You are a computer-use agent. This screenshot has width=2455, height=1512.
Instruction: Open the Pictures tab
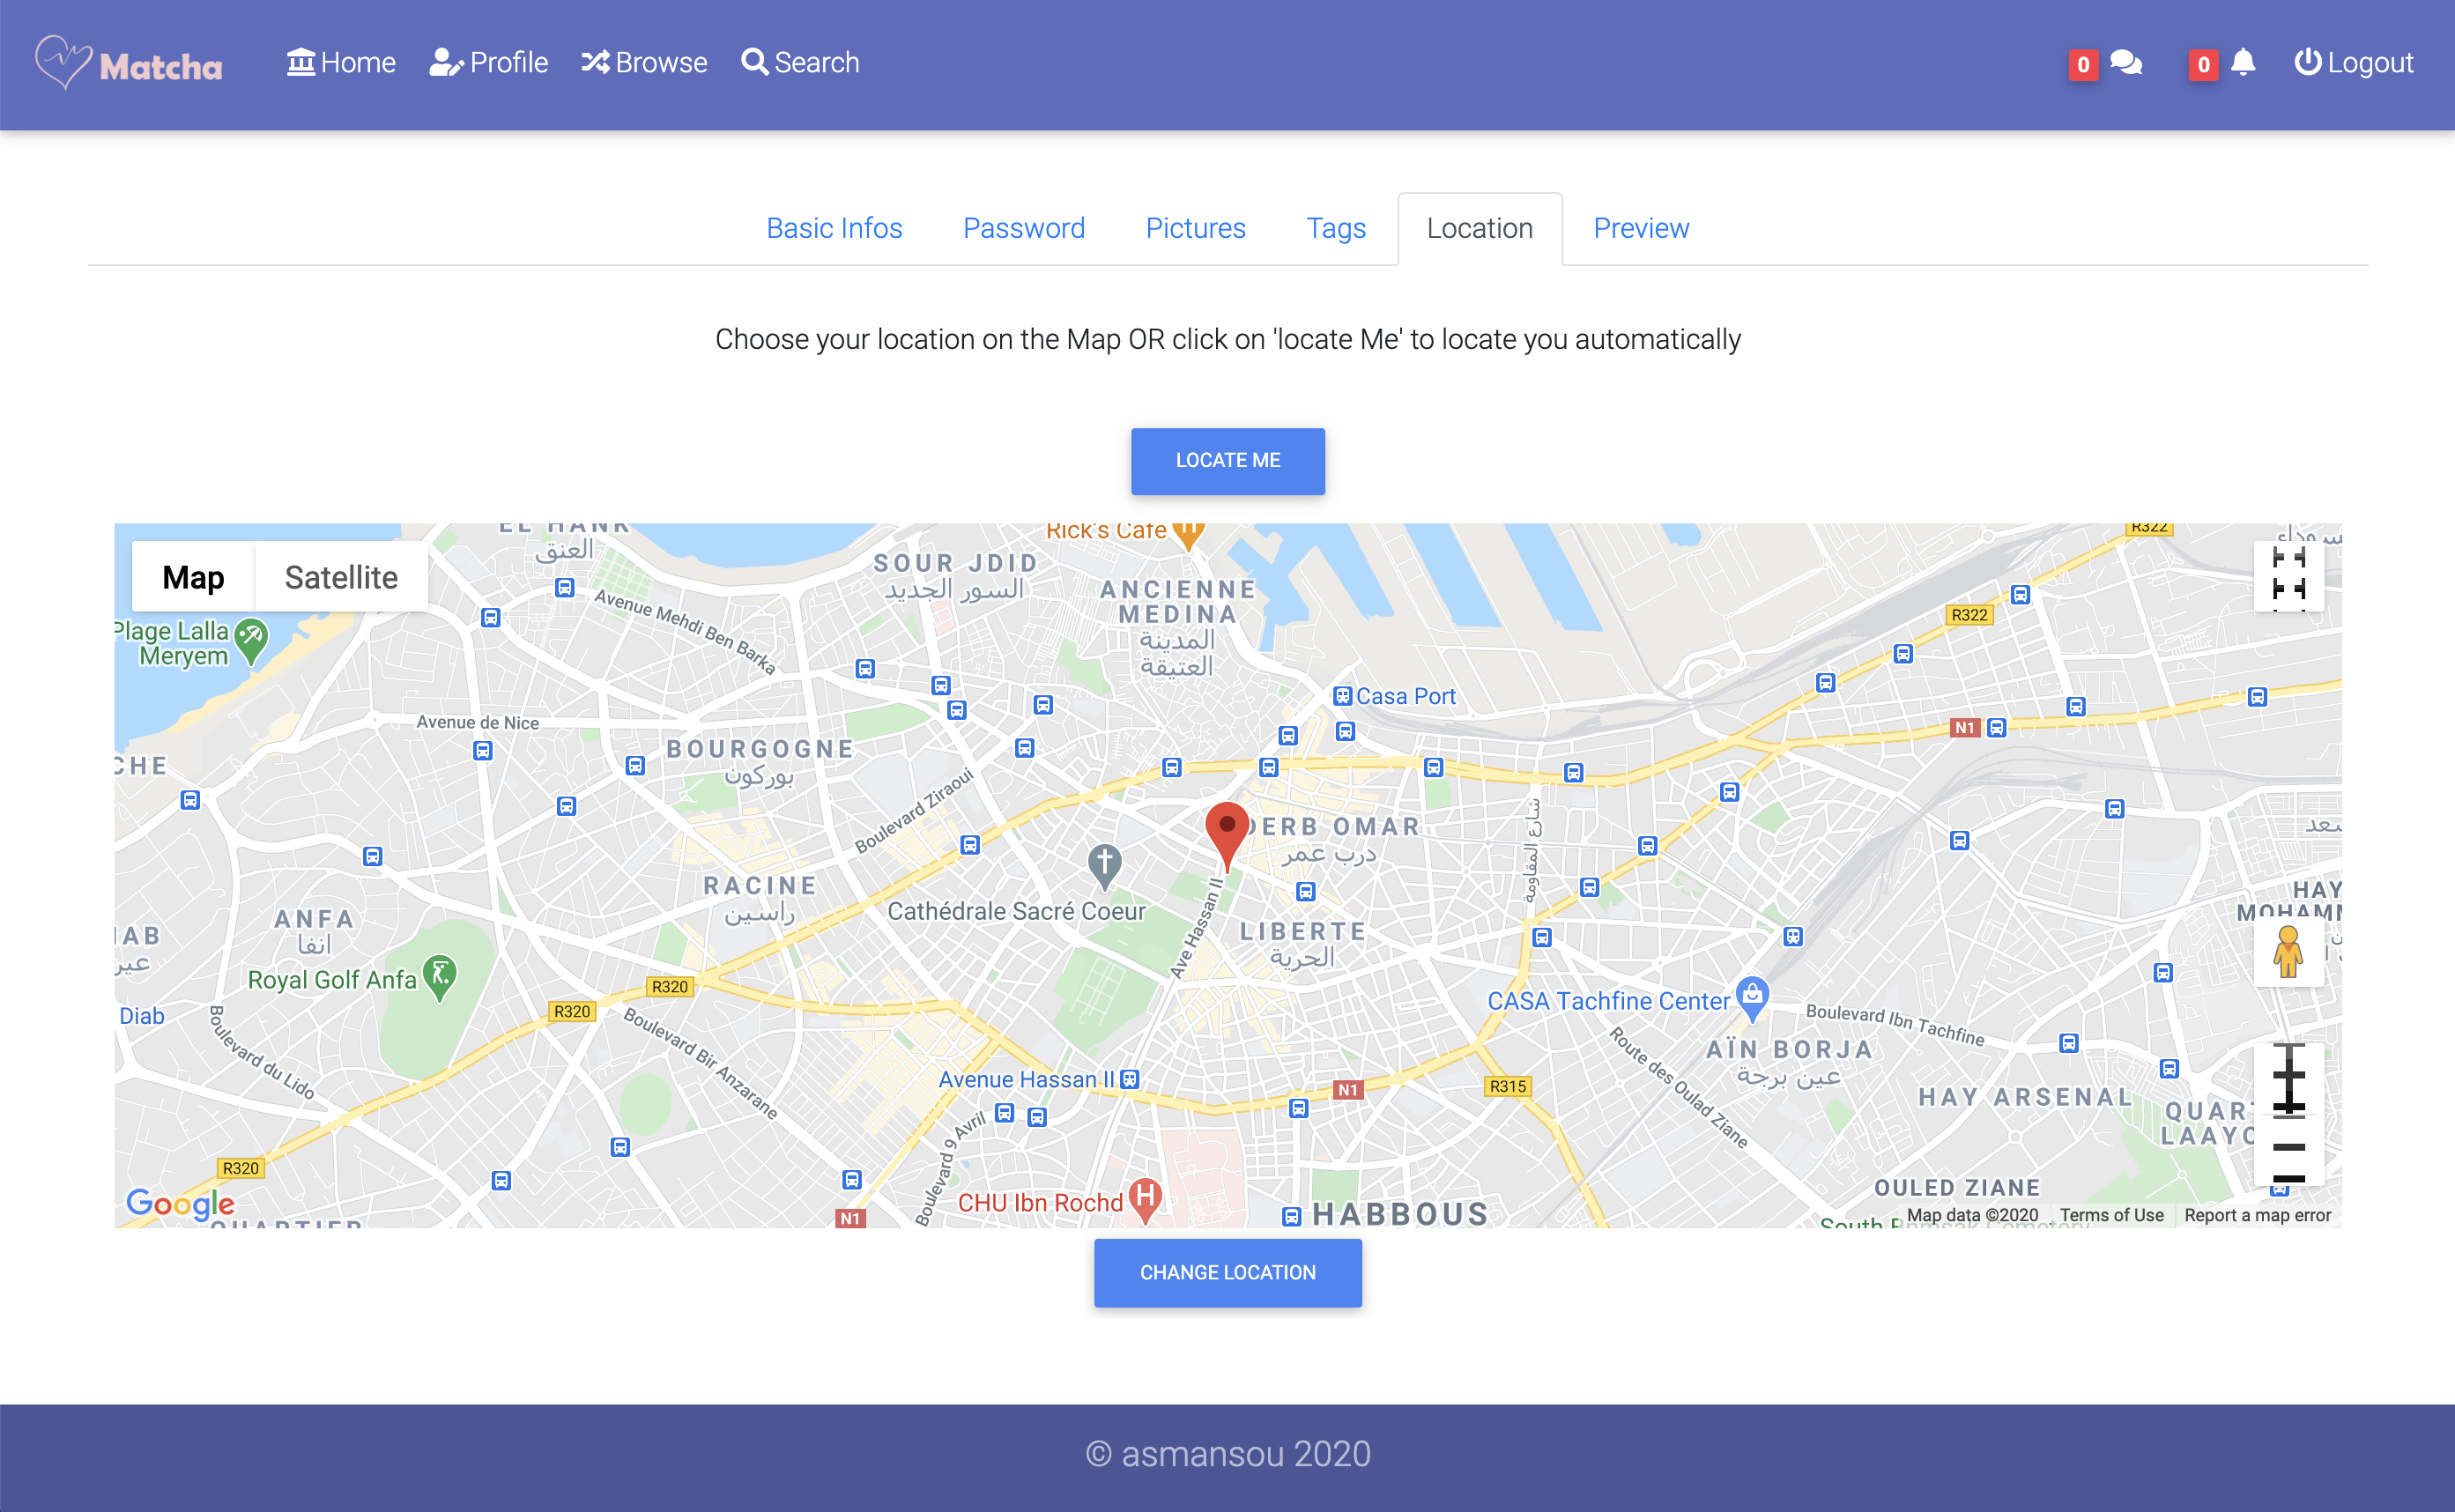point(1195,228)
